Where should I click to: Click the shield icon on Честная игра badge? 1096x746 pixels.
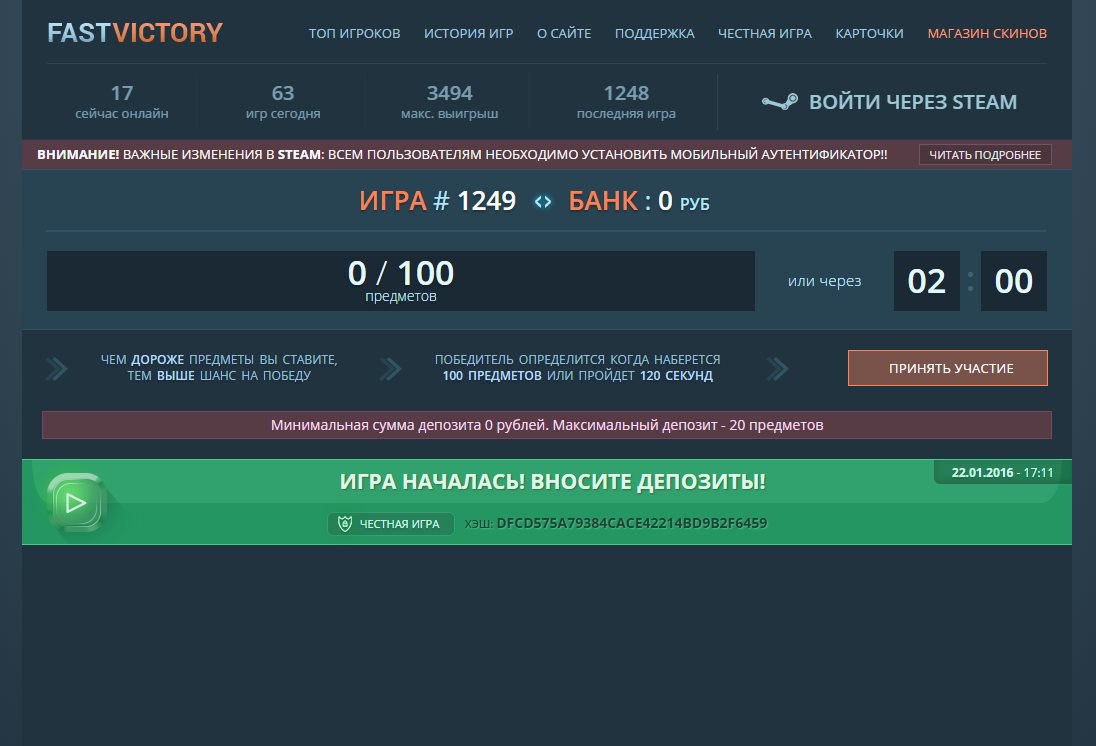[345, 524]
